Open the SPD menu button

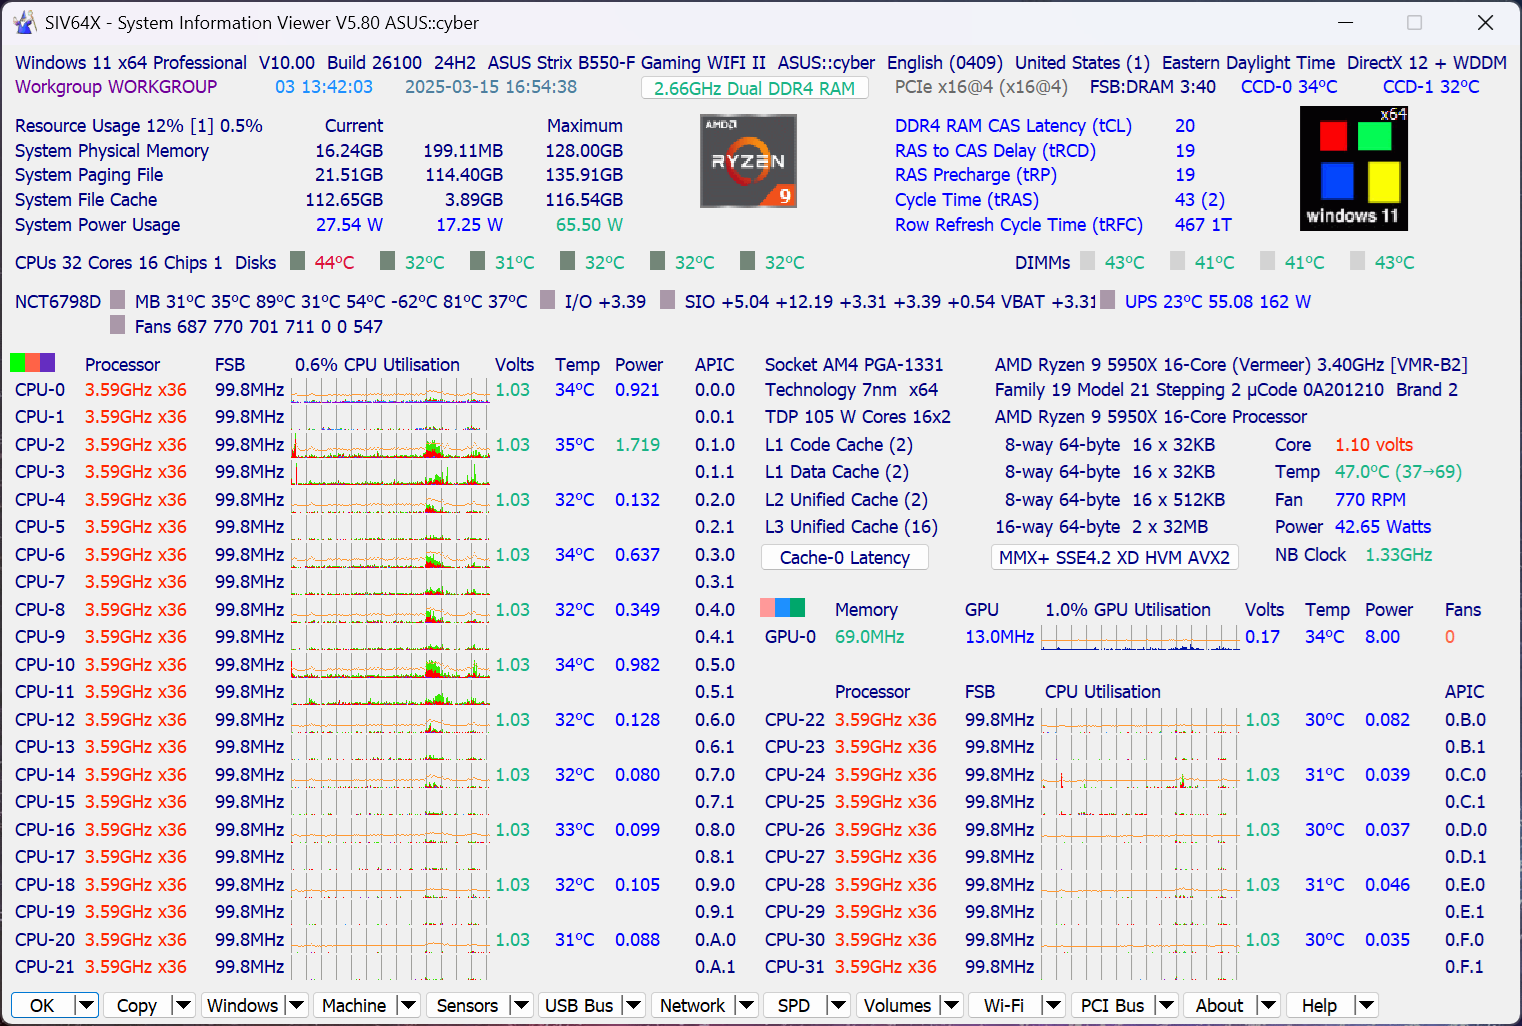click(x=794, y=1005)
